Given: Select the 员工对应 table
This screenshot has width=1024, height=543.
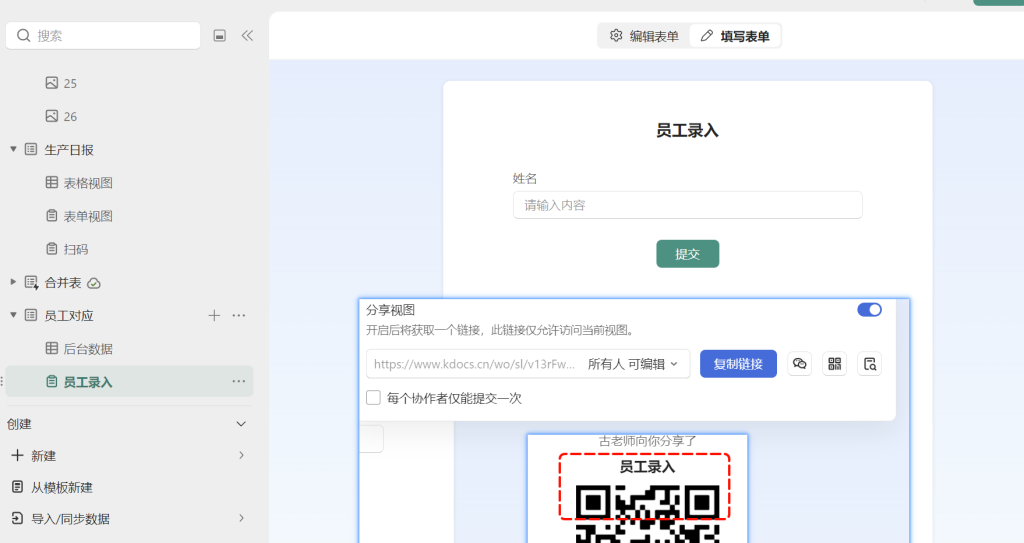Looking at the screenshot, I should 69,316.
